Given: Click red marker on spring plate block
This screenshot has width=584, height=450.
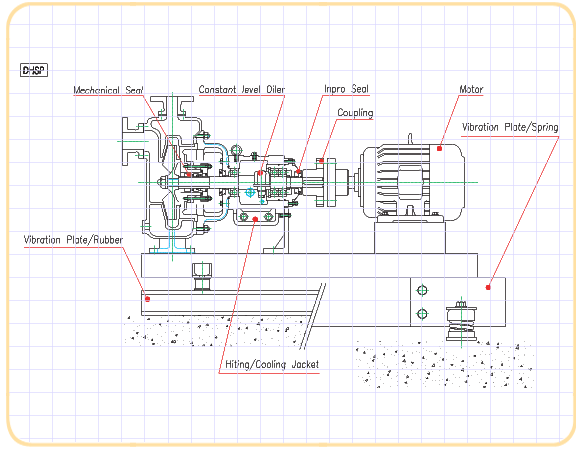Looking at the screenshot, I should pyautogui.click(x=488, y=287).
